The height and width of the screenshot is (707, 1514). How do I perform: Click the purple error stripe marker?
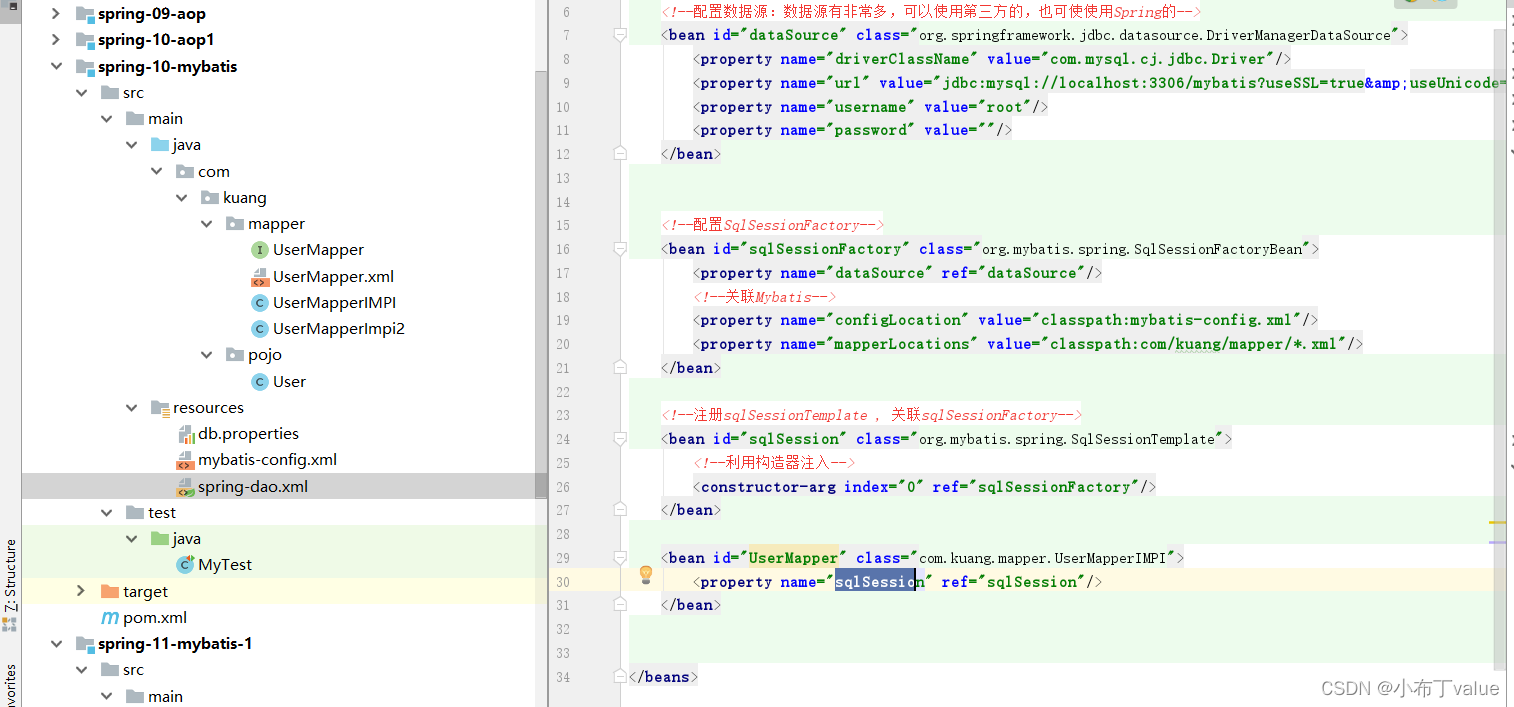1497,542
